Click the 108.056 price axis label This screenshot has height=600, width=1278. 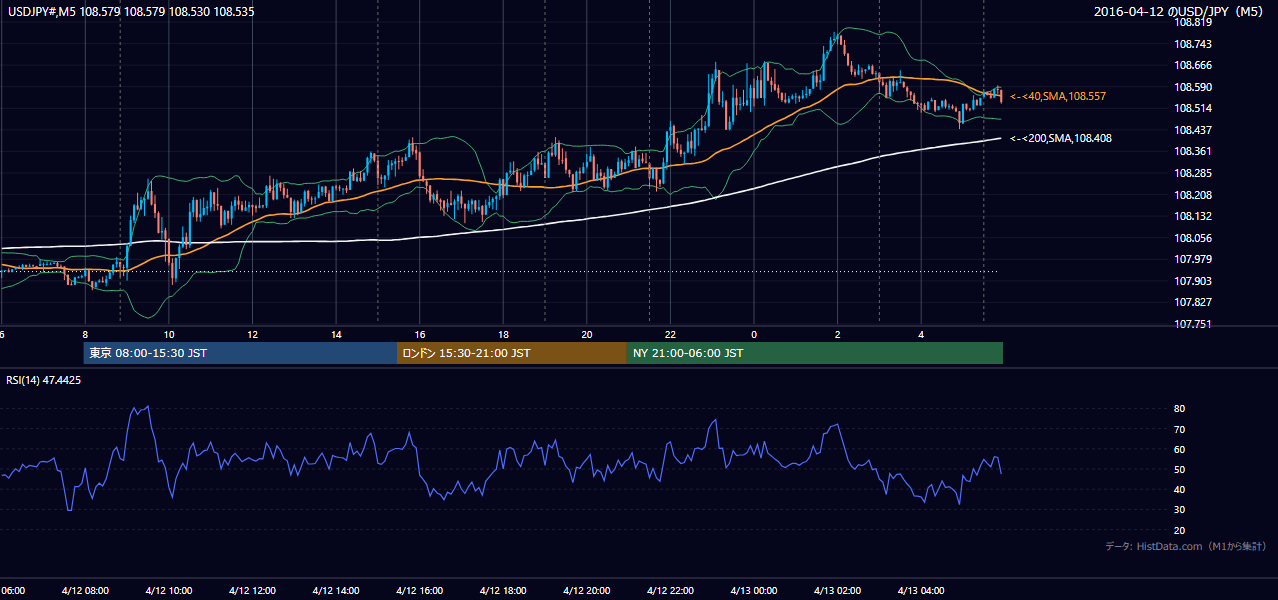(x=1194, y=238)
